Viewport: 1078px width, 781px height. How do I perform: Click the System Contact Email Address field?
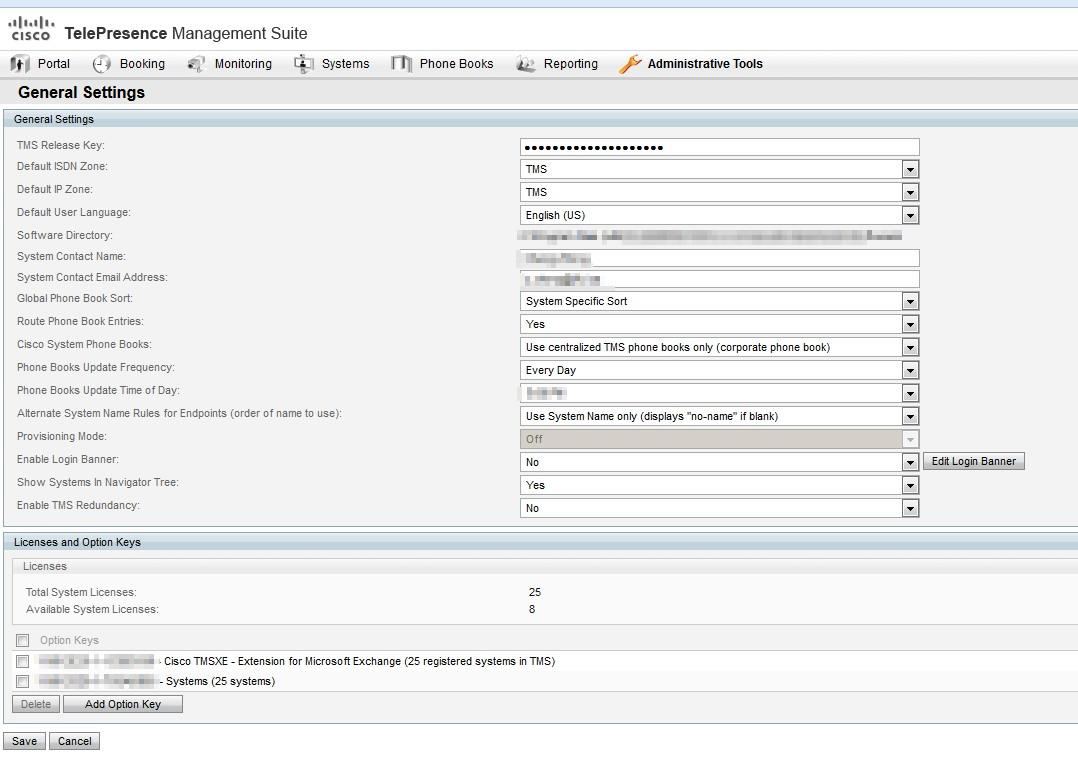(x=720, y=279)
